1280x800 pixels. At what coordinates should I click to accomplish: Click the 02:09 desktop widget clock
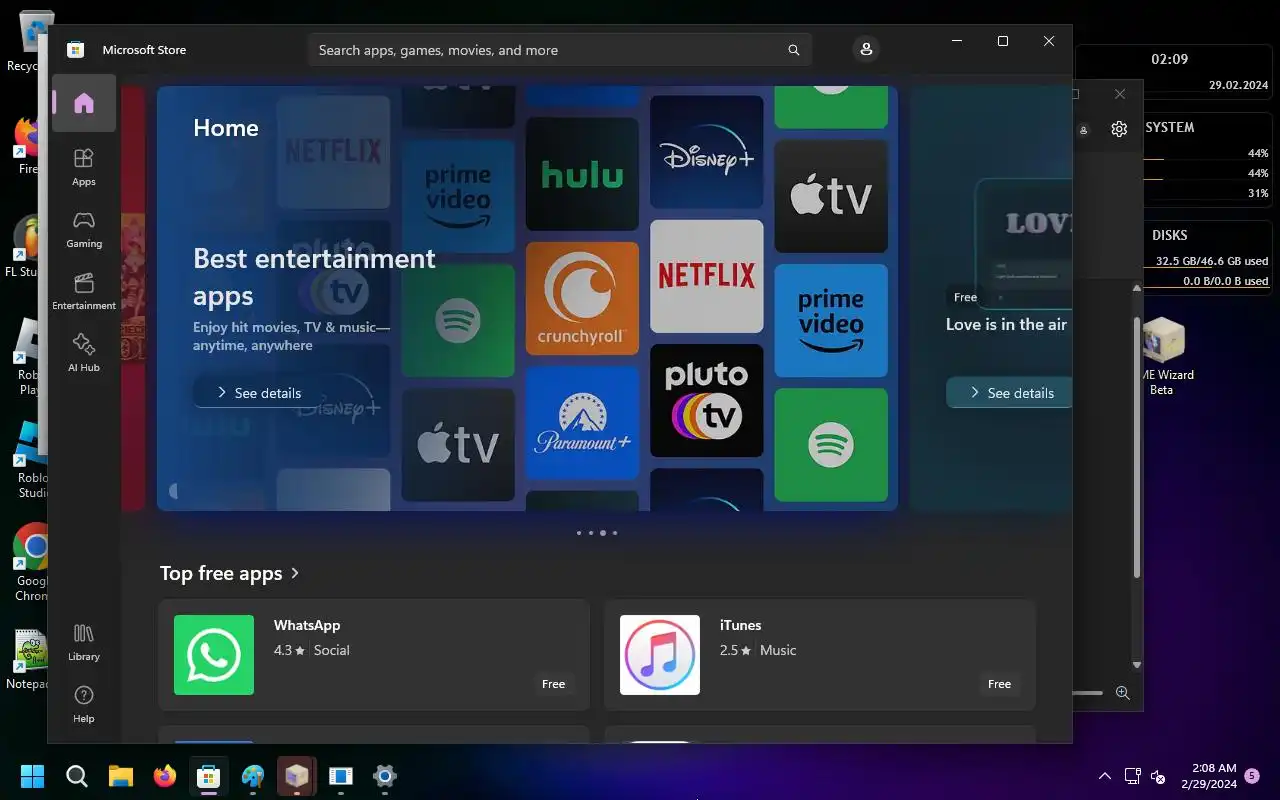coord(1169,59)
